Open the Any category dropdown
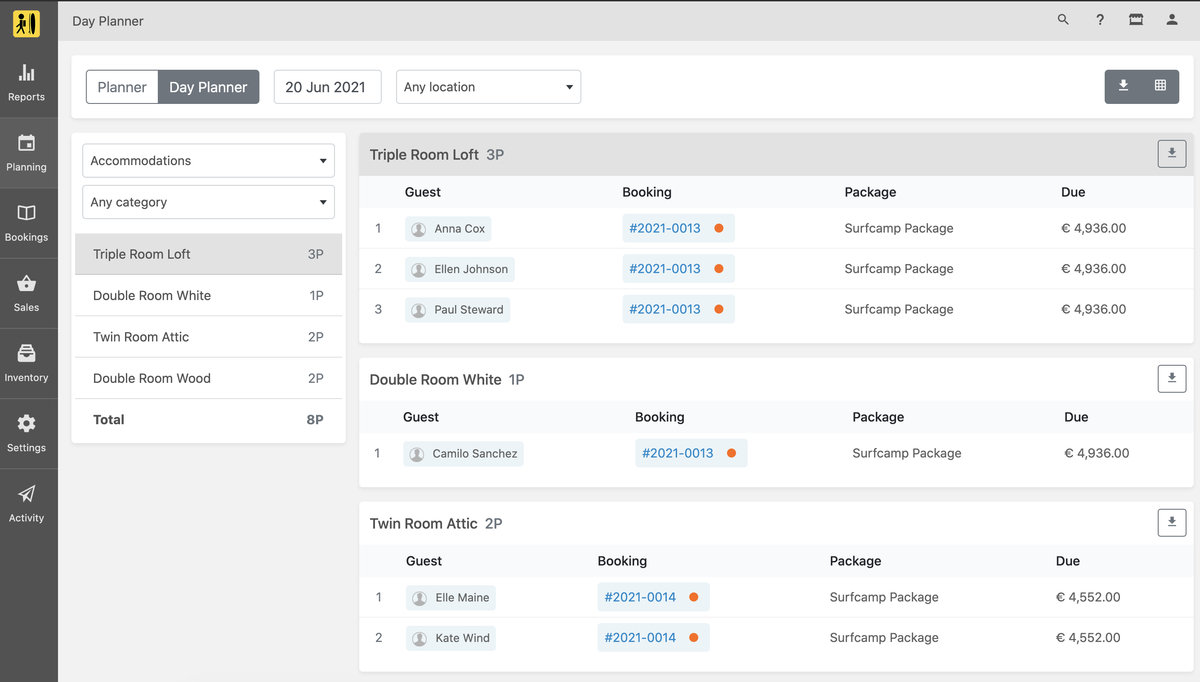Screen dimensions: 1200x682 (x=208, y=202)
